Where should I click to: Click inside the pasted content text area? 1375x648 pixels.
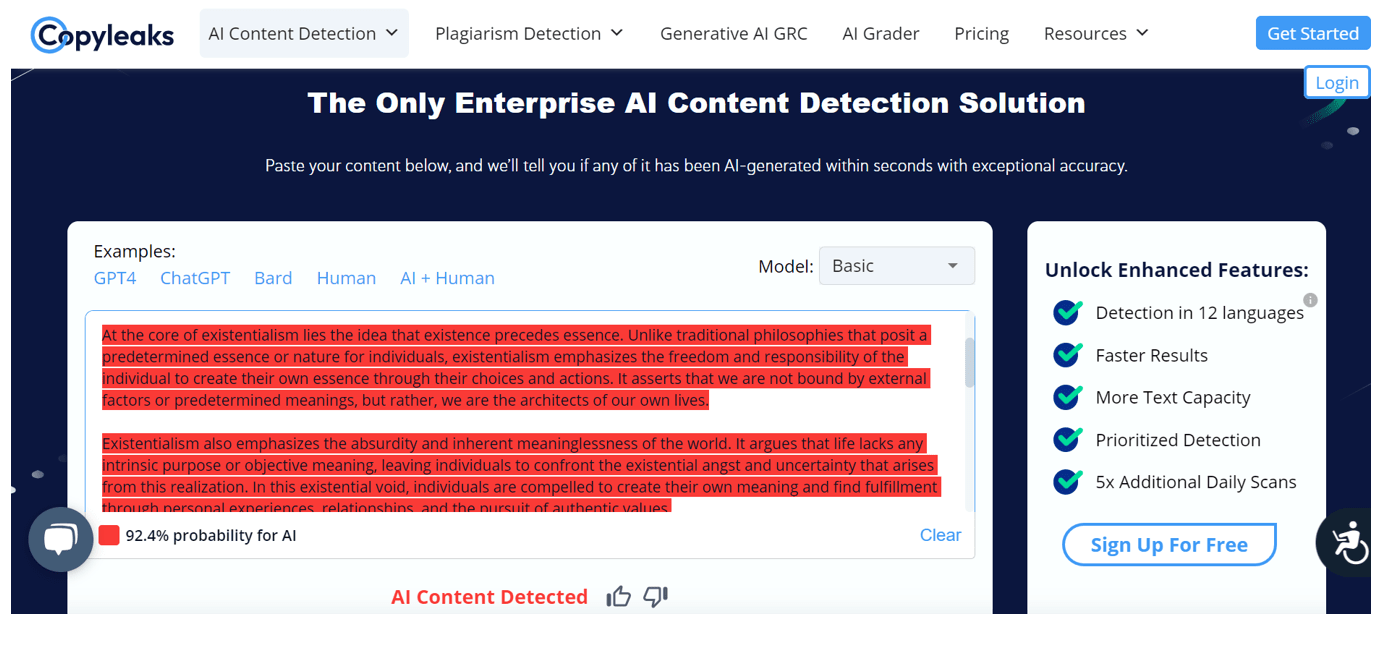pos(530,412)
